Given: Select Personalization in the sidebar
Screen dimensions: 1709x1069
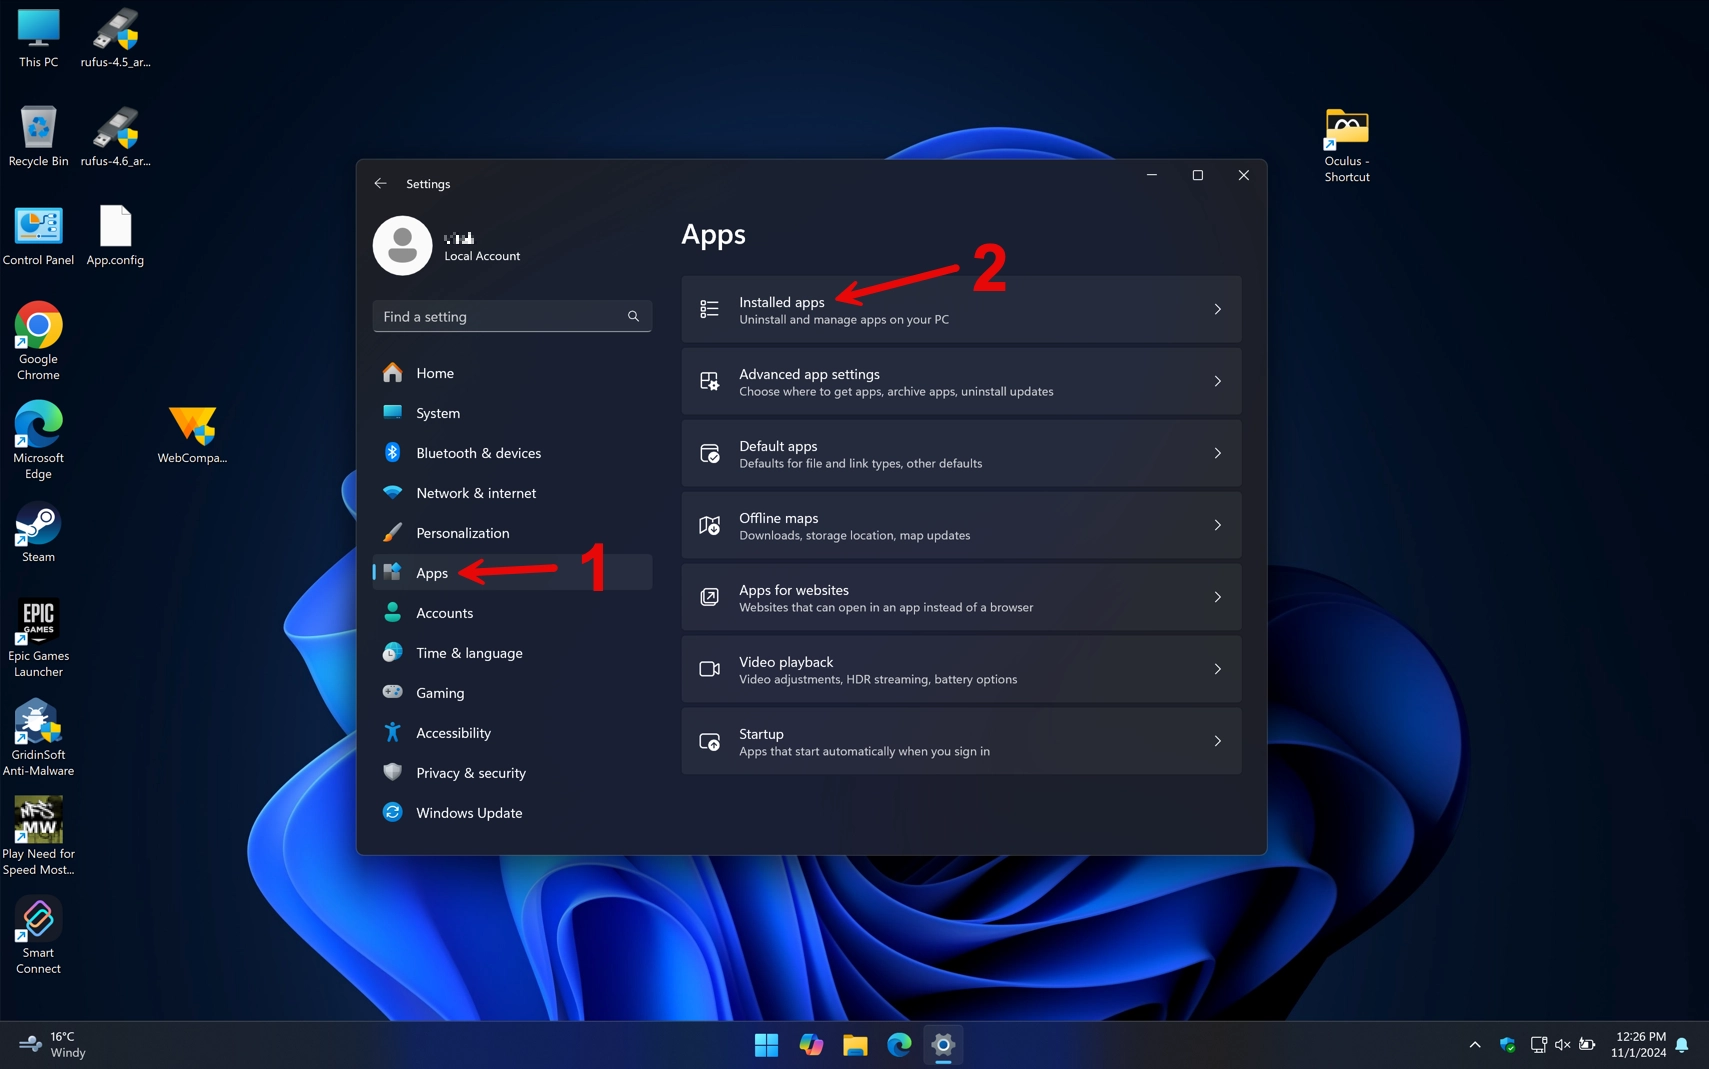Looking at the screenshot, I should (461, 532).
